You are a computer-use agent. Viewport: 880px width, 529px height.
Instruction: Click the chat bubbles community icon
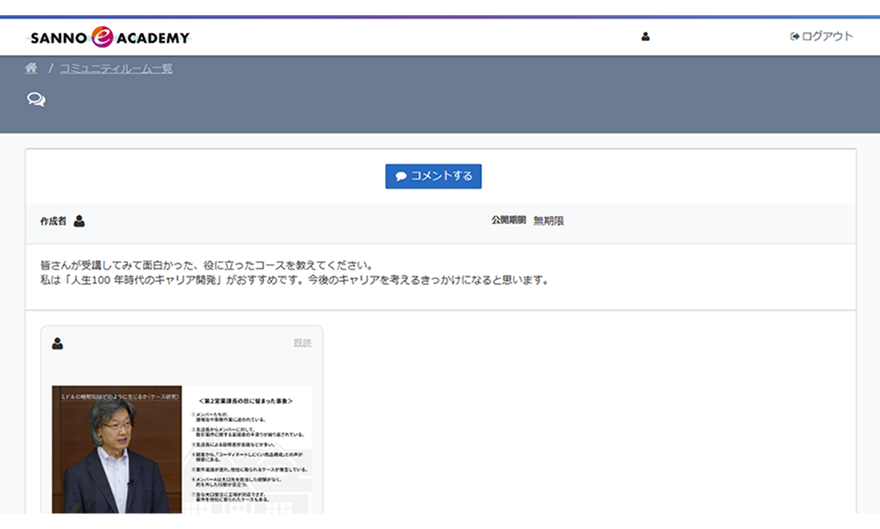(36, 99)
